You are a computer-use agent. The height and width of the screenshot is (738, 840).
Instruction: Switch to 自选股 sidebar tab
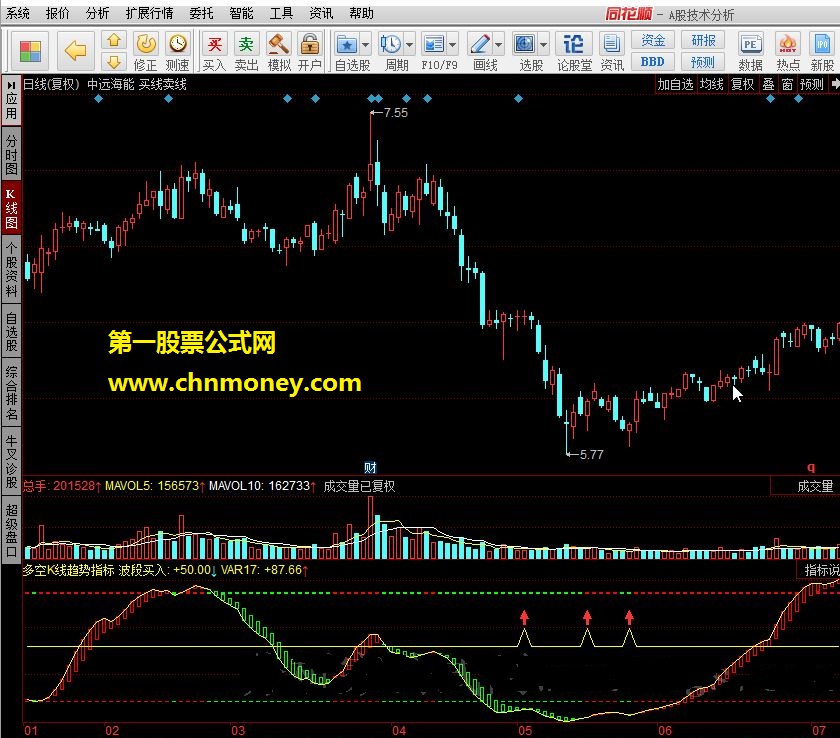(11, 332)
